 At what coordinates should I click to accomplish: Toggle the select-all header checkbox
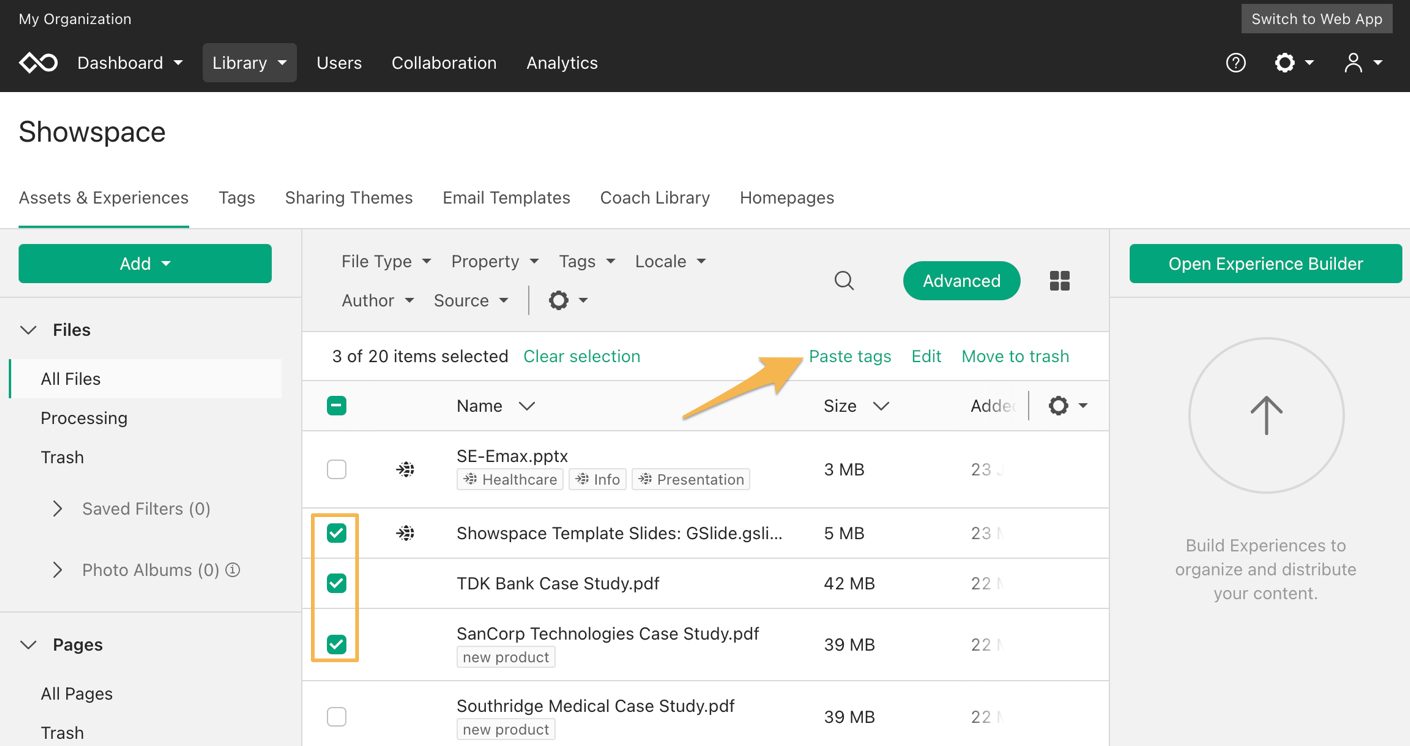click(337, 405)
